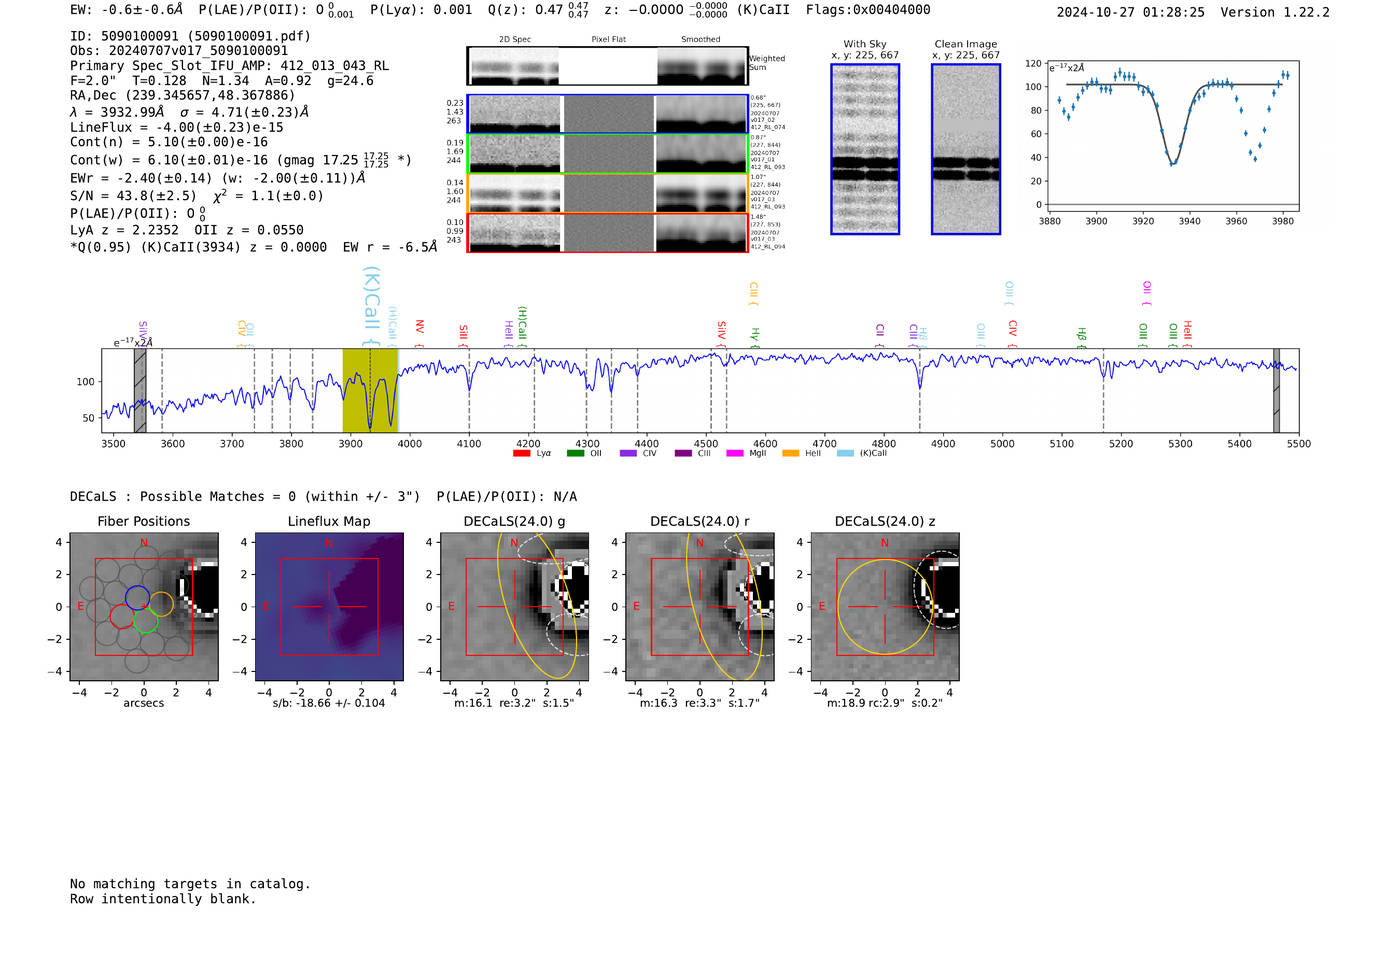Click the orange fiber circle in Fiber Positions
1400x953 pixels.
click(x=161, y=604)
